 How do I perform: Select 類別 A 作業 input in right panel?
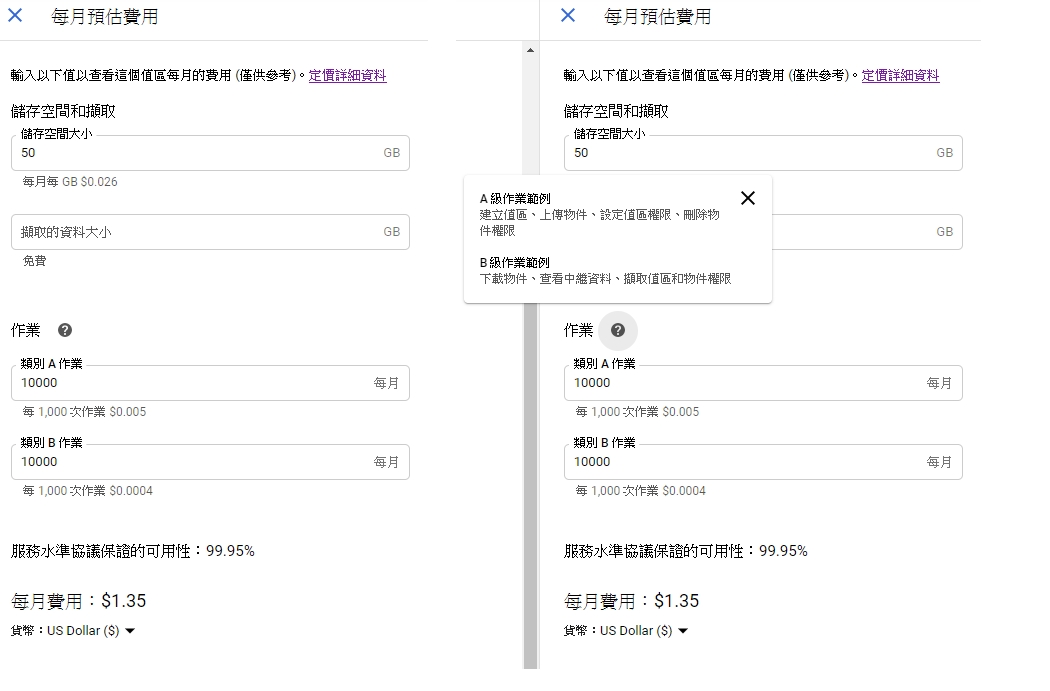[745, 383]
